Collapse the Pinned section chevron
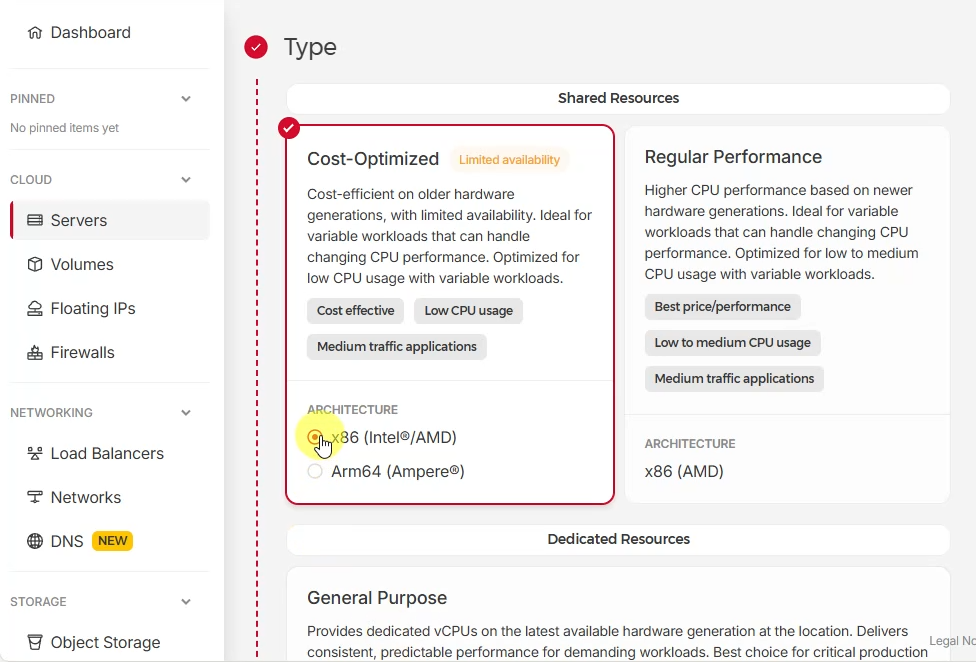The image size is (976, 662). [186, 99]
